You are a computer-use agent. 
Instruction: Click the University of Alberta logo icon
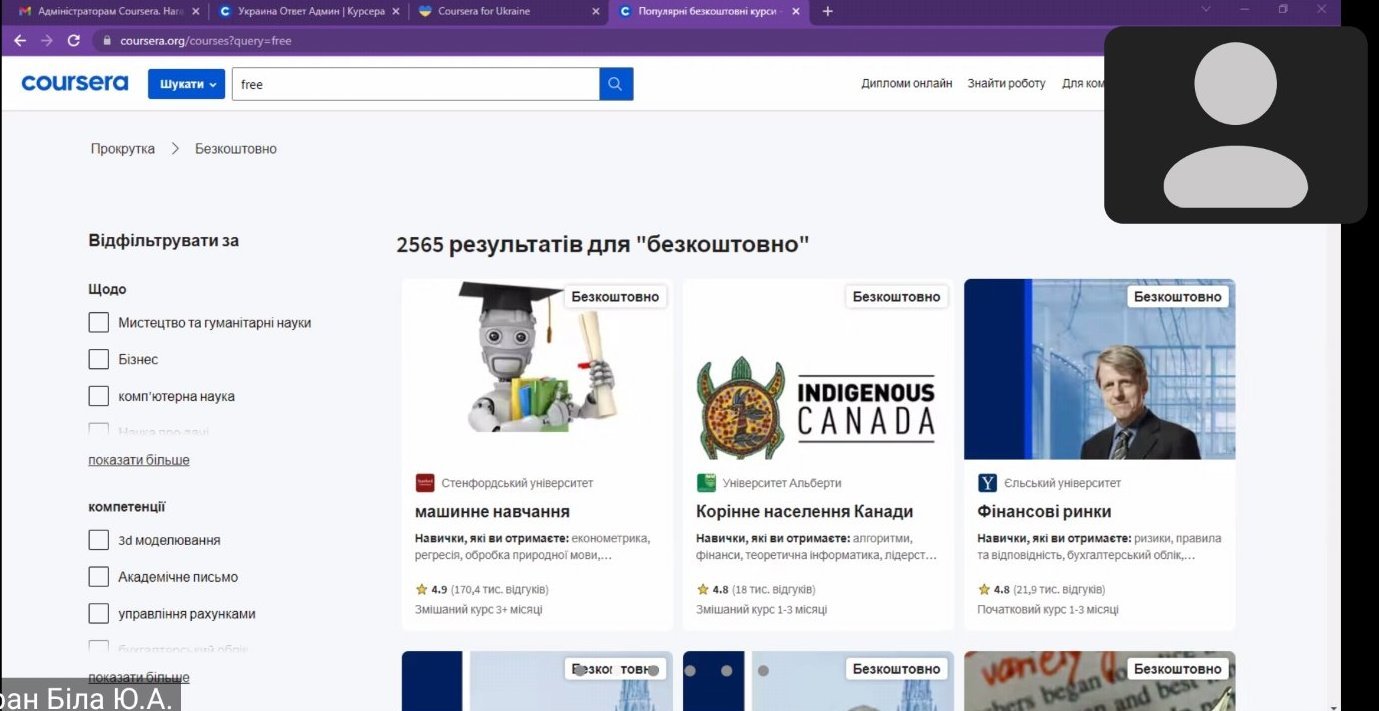706,483
